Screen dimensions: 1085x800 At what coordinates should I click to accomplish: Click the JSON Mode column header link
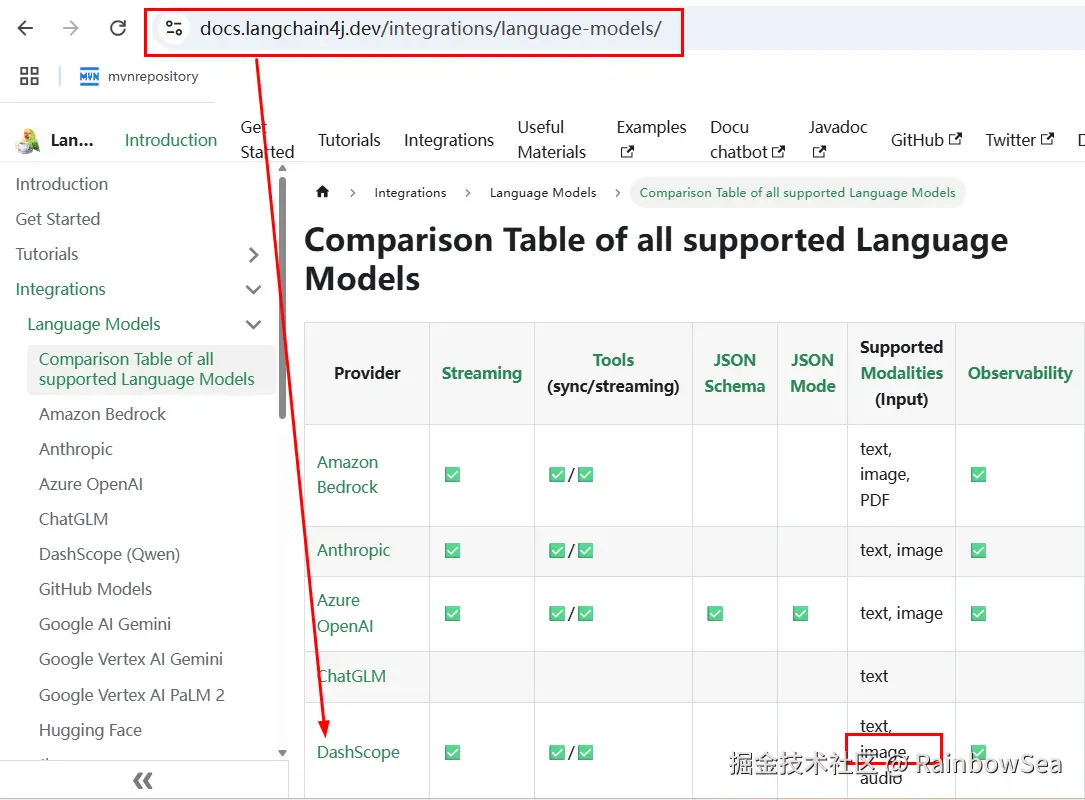(813, 374)
